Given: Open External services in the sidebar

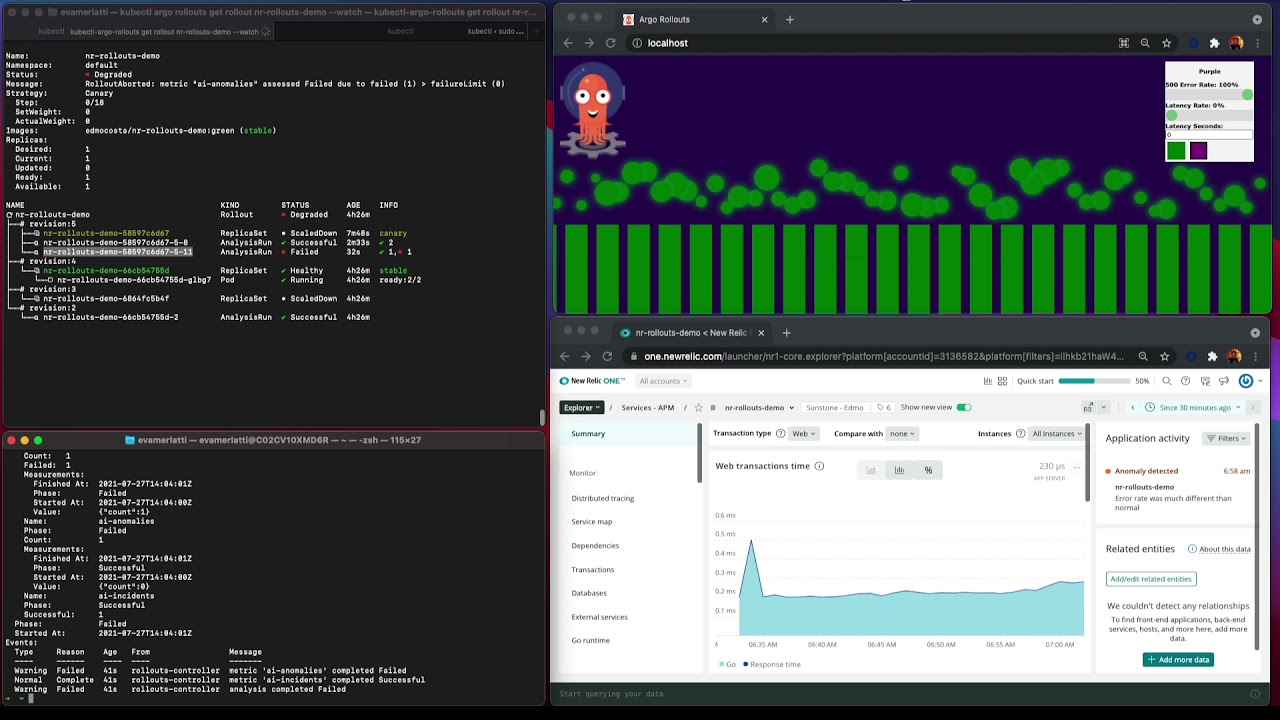Looking at the screenshot, I should 599,617.
